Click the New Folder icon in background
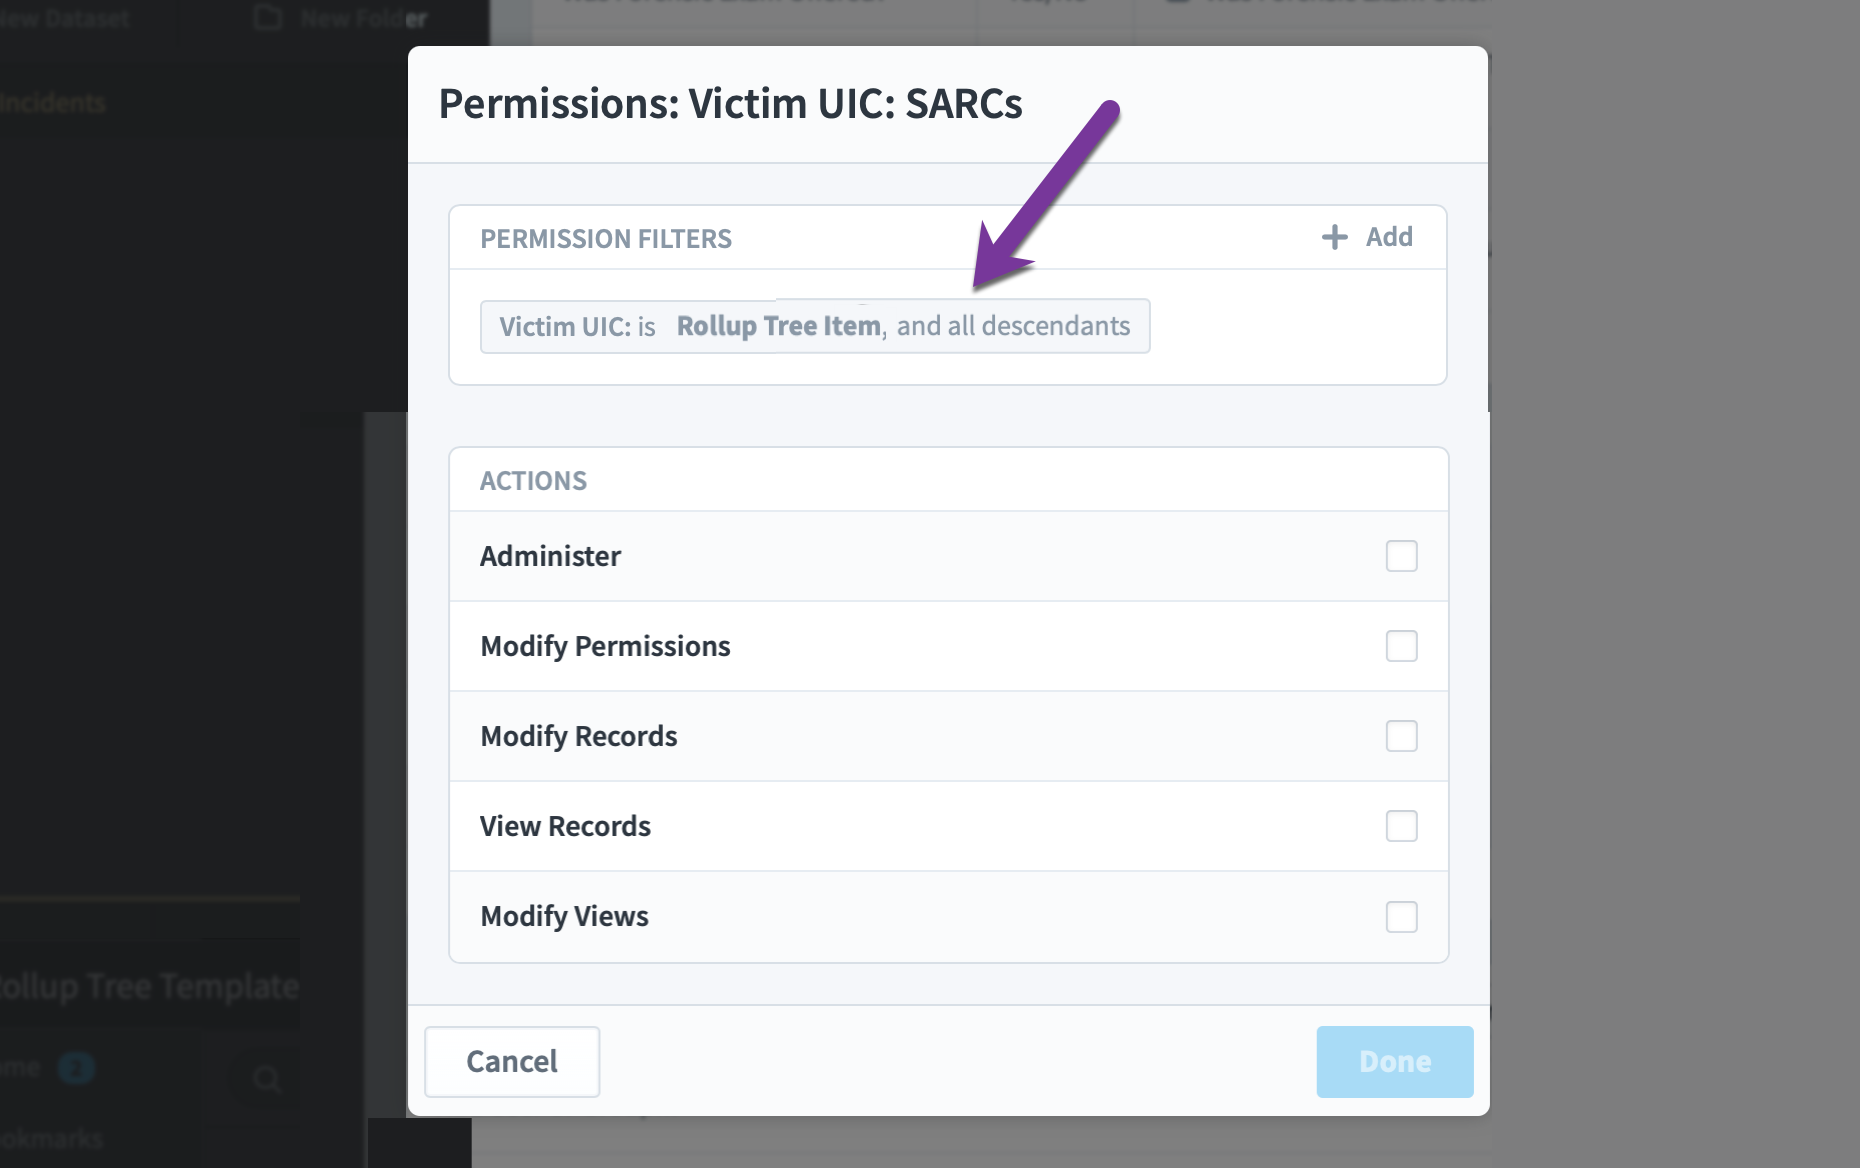 coord(268,18)
